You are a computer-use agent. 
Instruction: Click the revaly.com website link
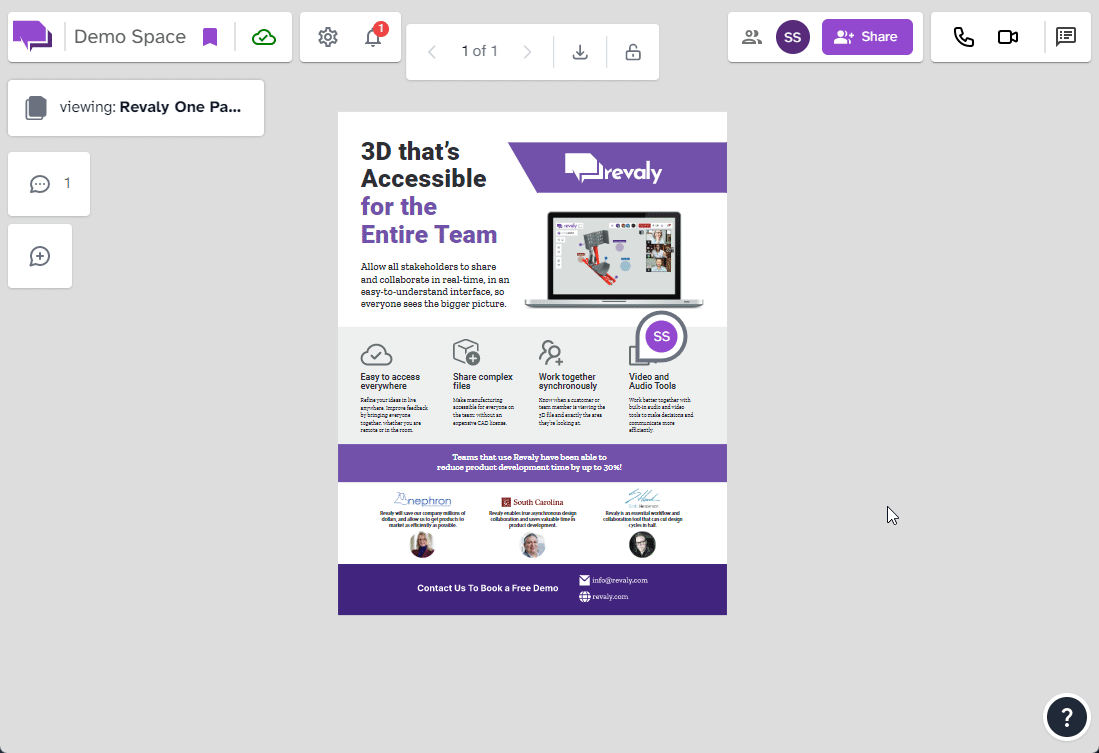(610, 597)
